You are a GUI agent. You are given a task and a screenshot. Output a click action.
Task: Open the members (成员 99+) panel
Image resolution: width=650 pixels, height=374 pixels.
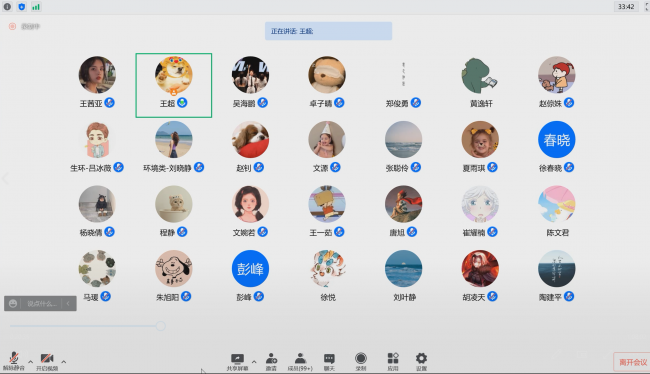pyautogui.click(x=300, y=362)
